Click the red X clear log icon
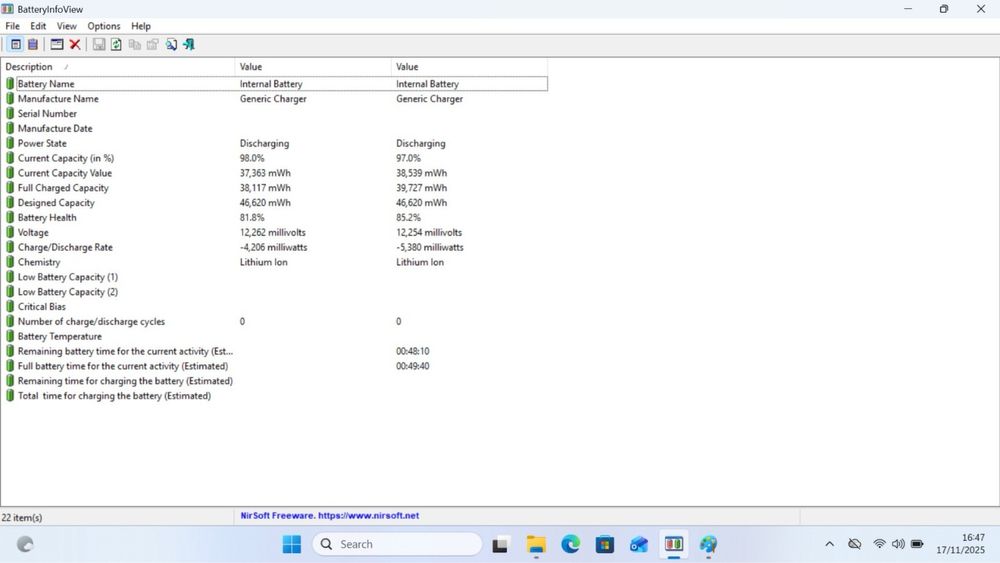The image size is (1000, 563). coord(75,44)
